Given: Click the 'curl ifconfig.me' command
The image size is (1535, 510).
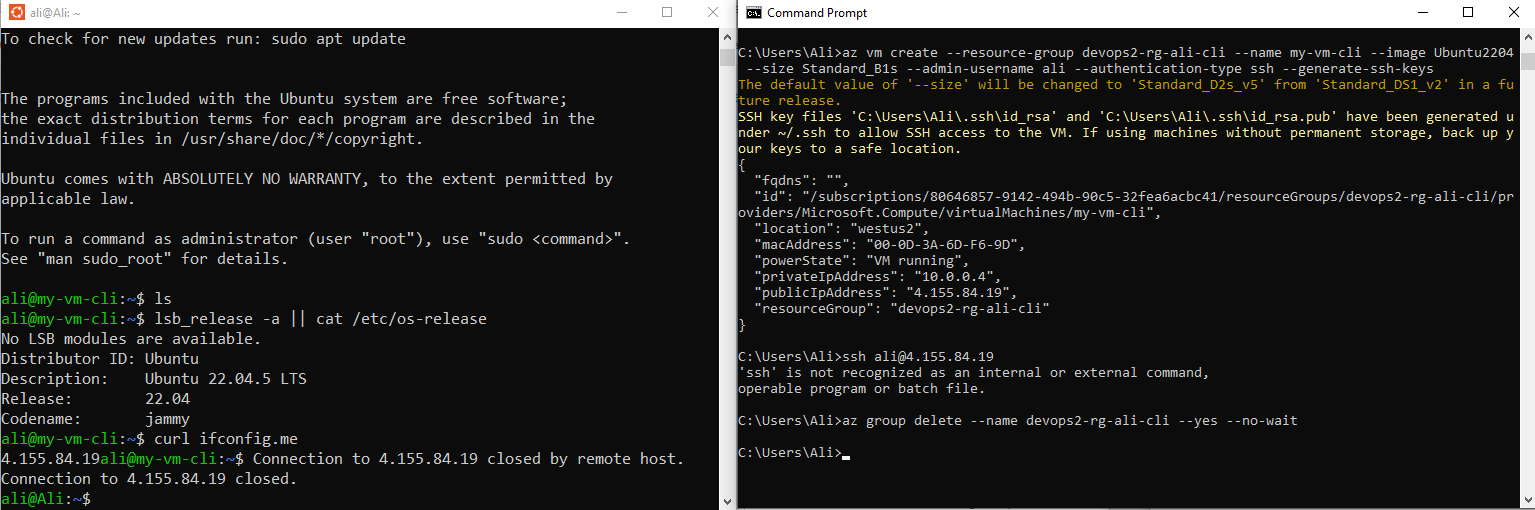Looking at the screenshot, I should (x=226, y=439).
